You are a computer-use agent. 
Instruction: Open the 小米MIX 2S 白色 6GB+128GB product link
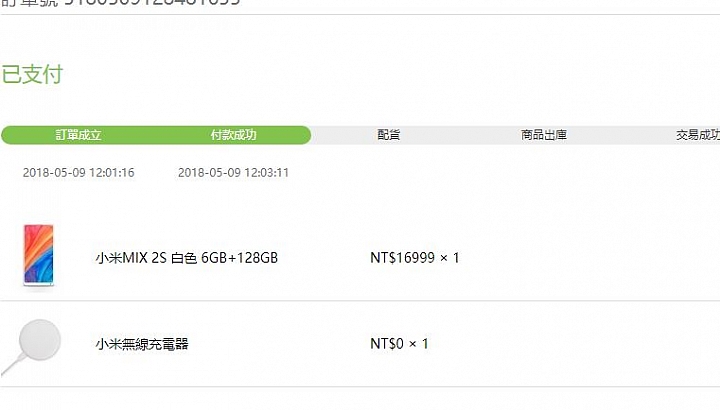186,258
